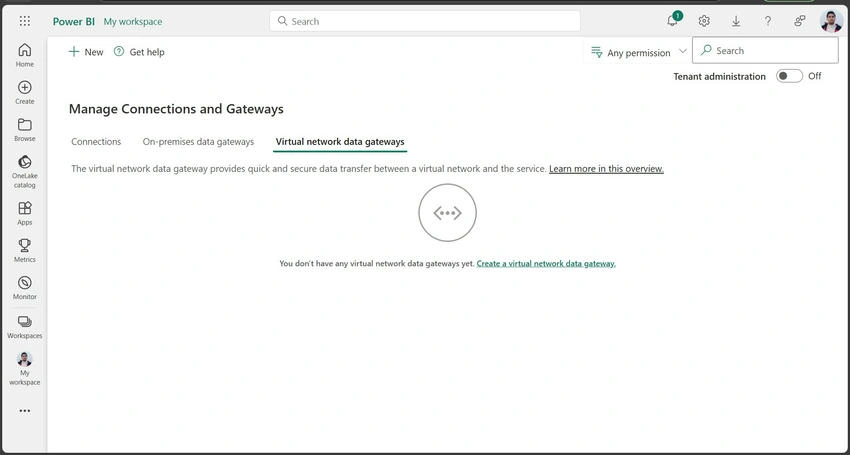This screenshot has width=850, height=455.
Task: Open settings gear icon
Action: (x=704, y=21)
